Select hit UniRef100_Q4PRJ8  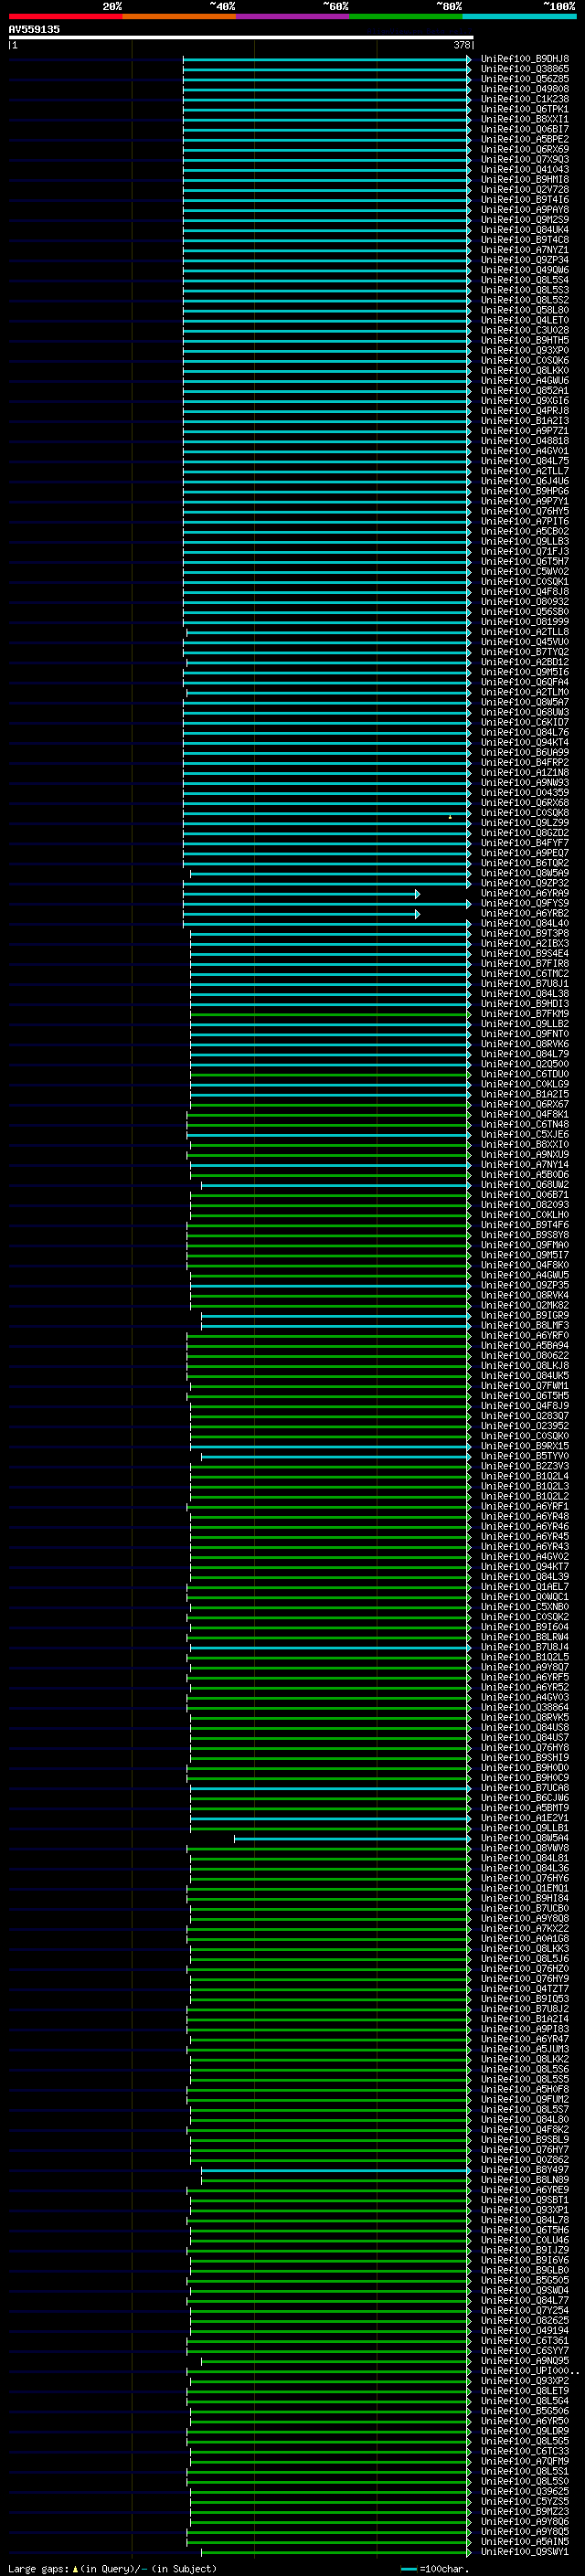tap(524, 411)
